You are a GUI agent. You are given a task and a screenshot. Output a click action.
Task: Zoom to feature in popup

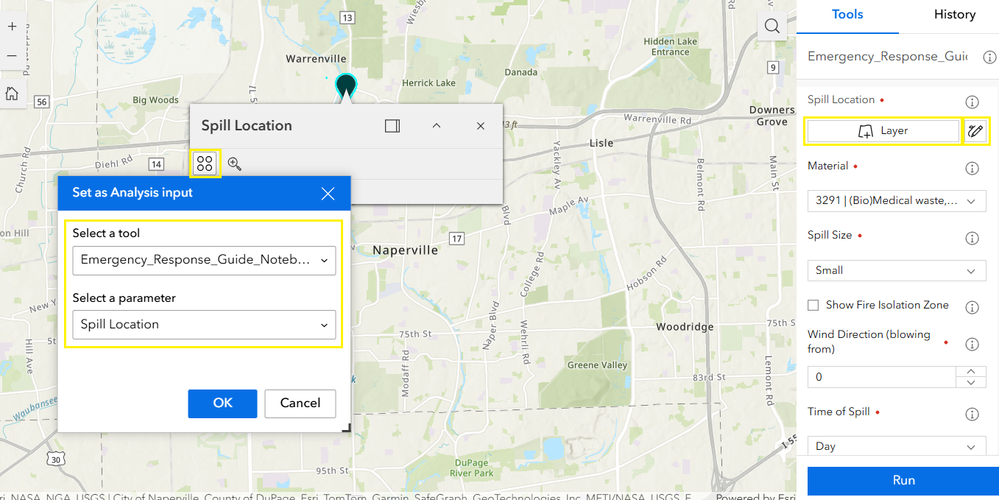[234, 164]
